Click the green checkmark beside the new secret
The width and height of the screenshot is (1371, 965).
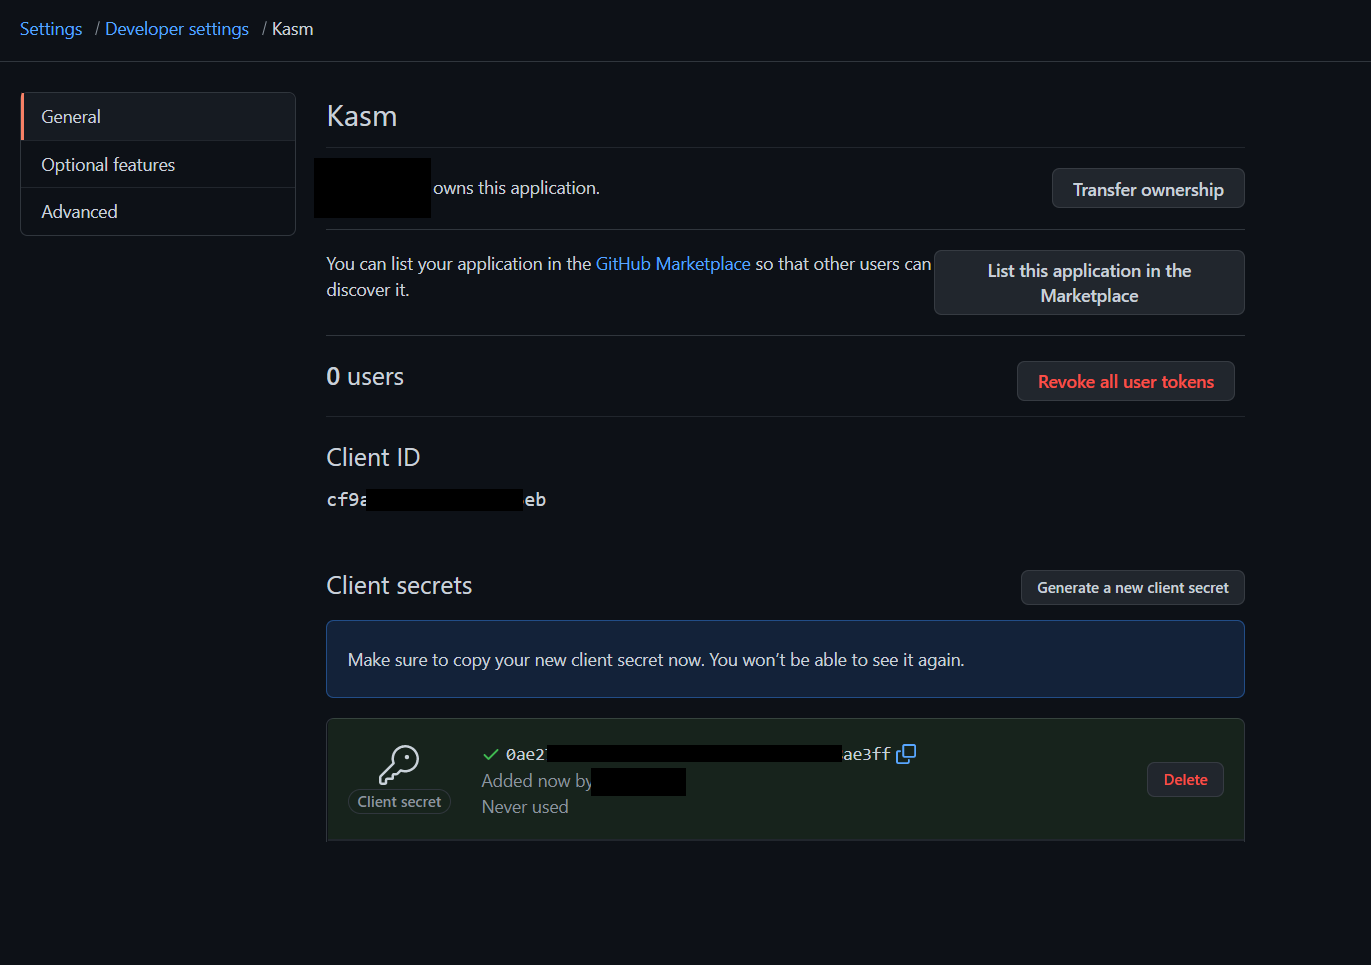point(490,754)
